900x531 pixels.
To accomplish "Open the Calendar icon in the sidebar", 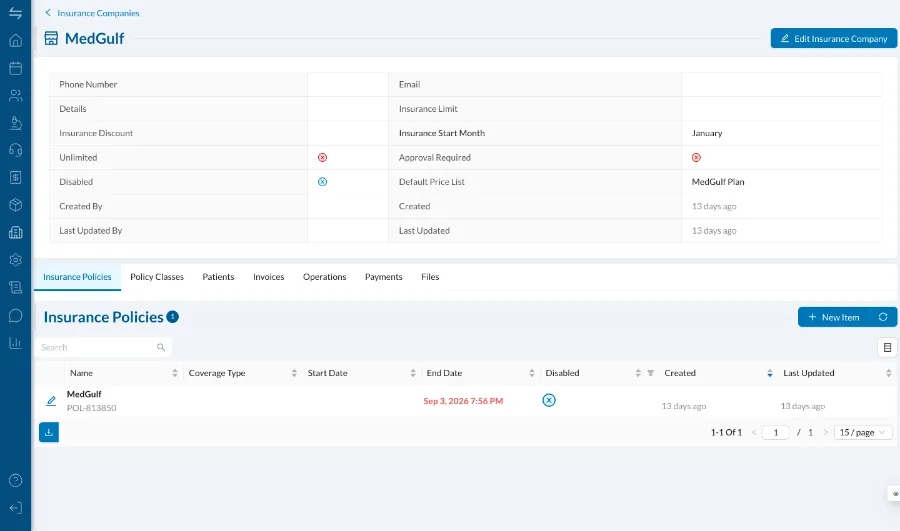I will 15,68.
